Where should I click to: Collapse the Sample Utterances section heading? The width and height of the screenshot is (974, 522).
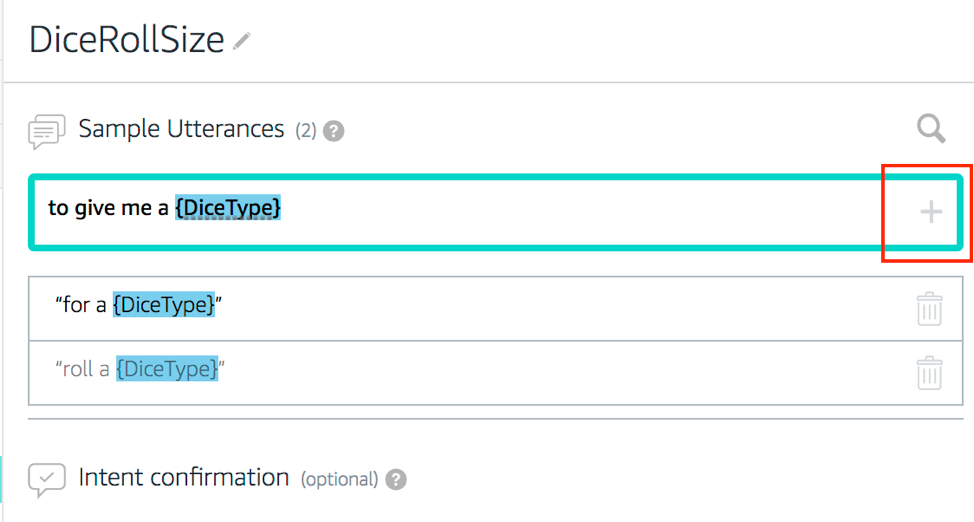coord(181,129)
